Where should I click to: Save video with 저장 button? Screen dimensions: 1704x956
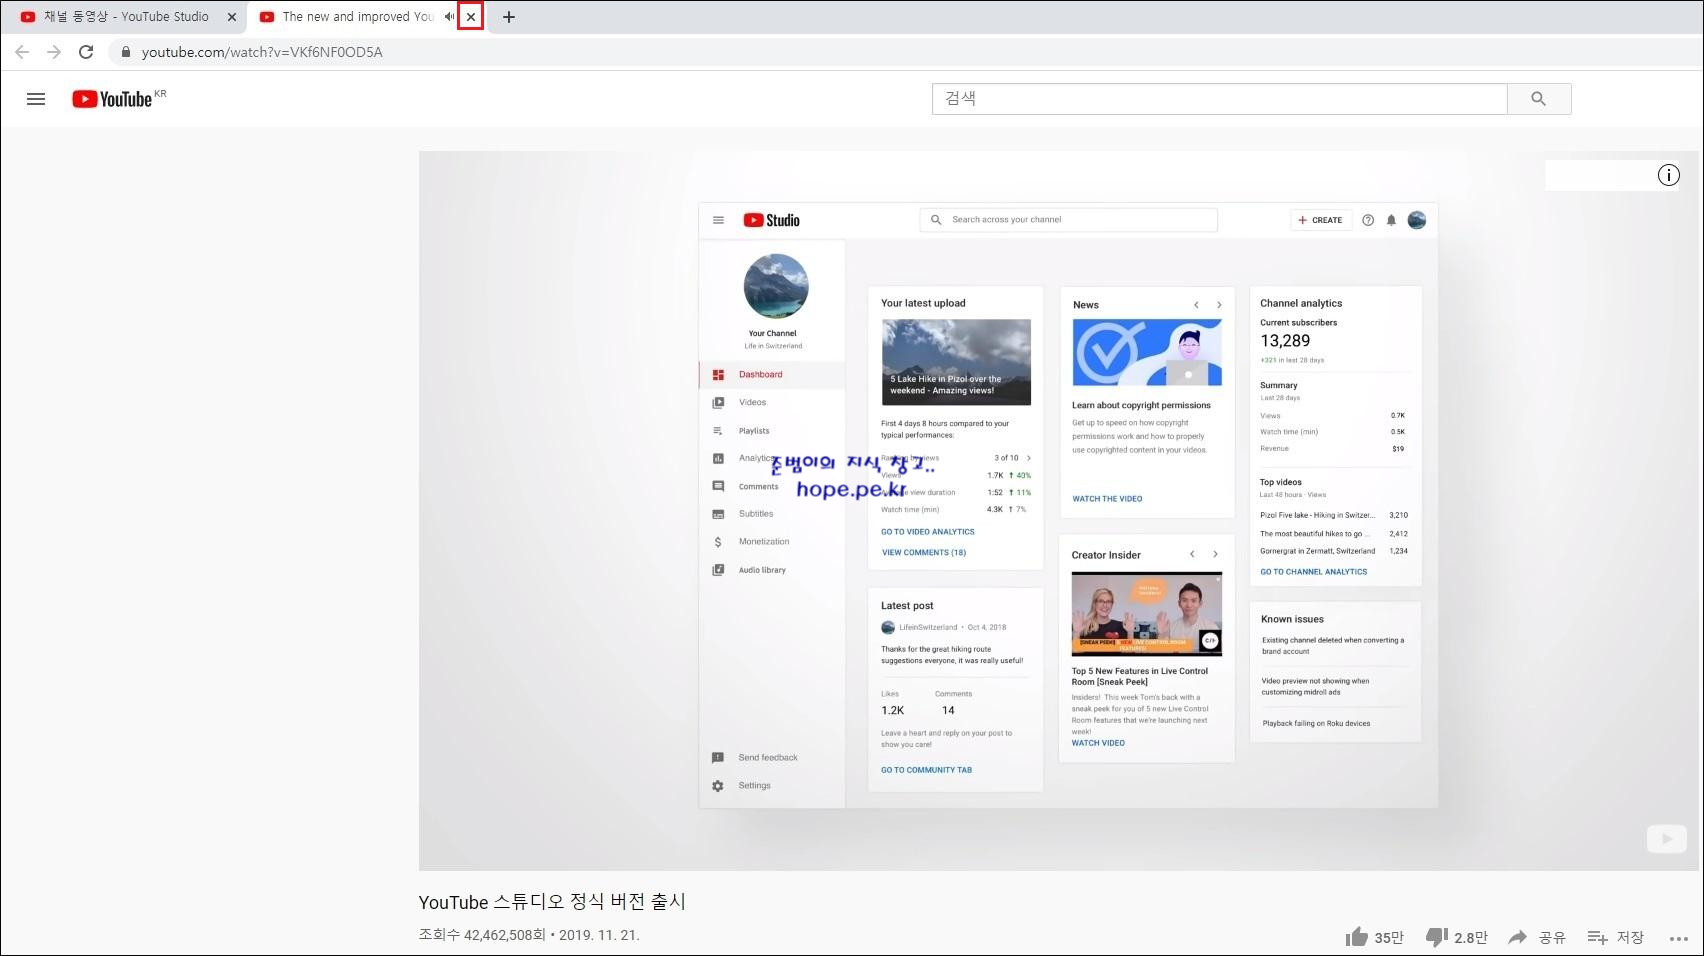[x=1615, y=937]
